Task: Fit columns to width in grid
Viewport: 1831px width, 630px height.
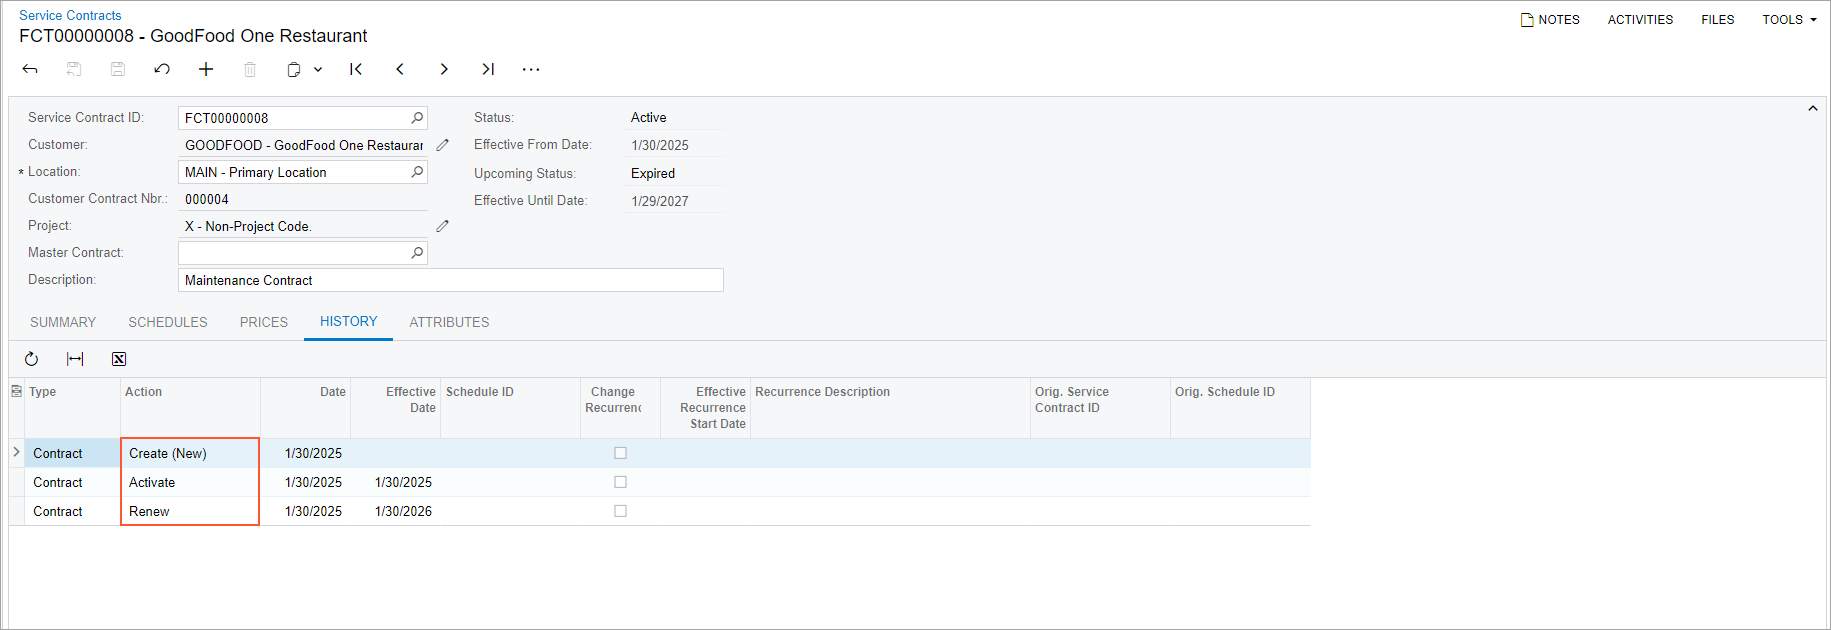Action: (75, 359)
